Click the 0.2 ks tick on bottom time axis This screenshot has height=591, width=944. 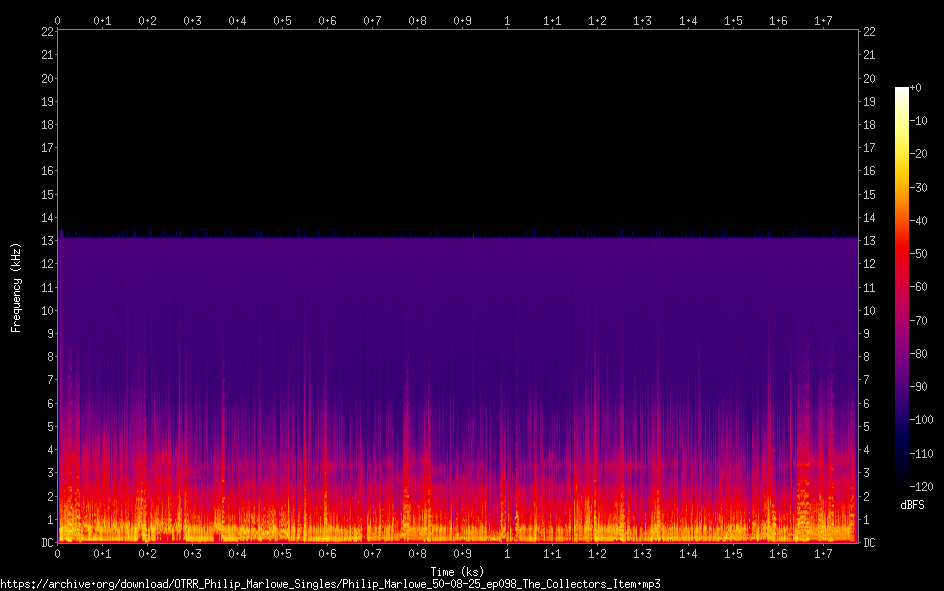[148, 554]
